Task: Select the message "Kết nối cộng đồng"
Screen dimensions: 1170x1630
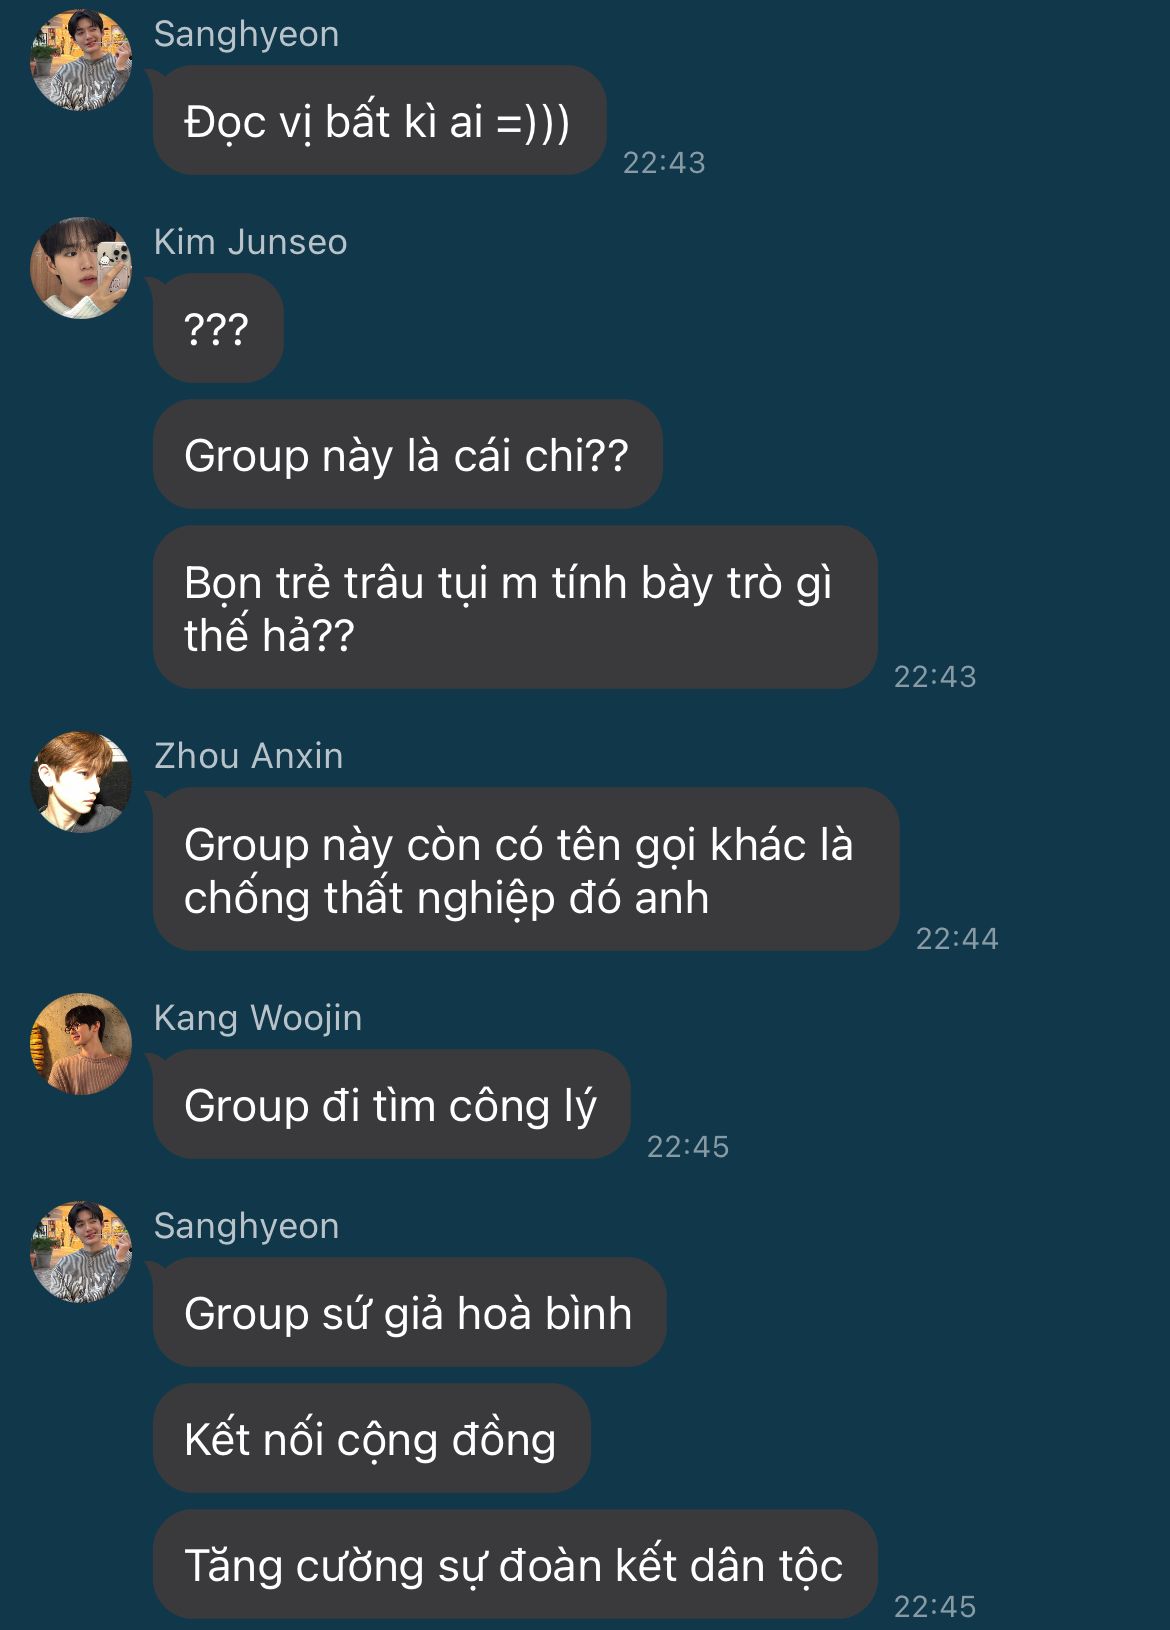Action: (371, 1438)
